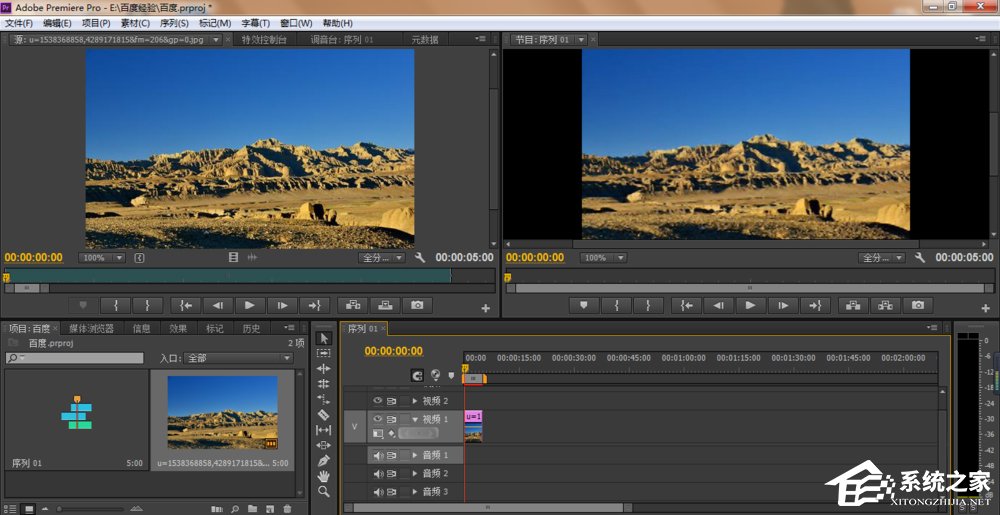The width and height of the screenshot is (1000, 515).
Task: Toggle snap magnet in the timeline
Action: 417,376
